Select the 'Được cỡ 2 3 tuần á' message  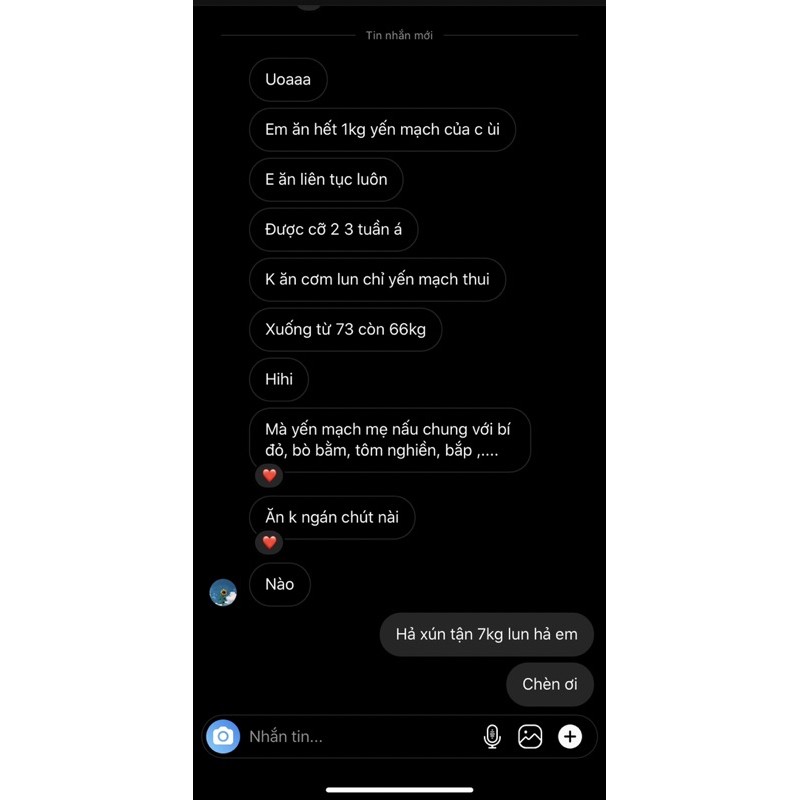[x=334, y=230]
